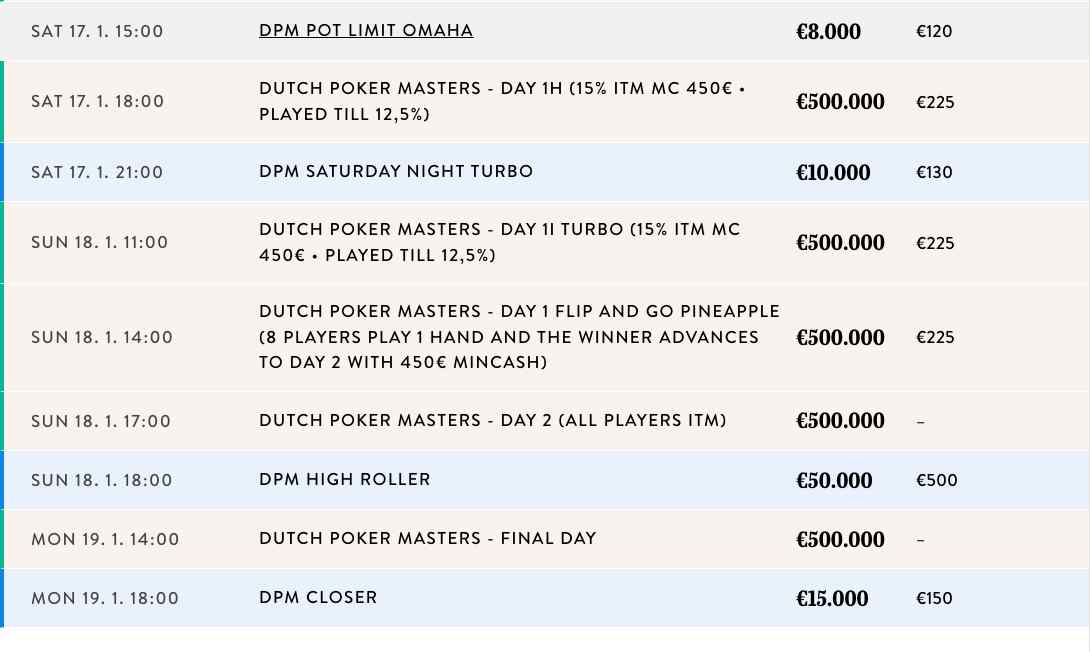Click the €8.000 prize pool amount
Viewport: 1090px width, 652px height.
[828, 32]
